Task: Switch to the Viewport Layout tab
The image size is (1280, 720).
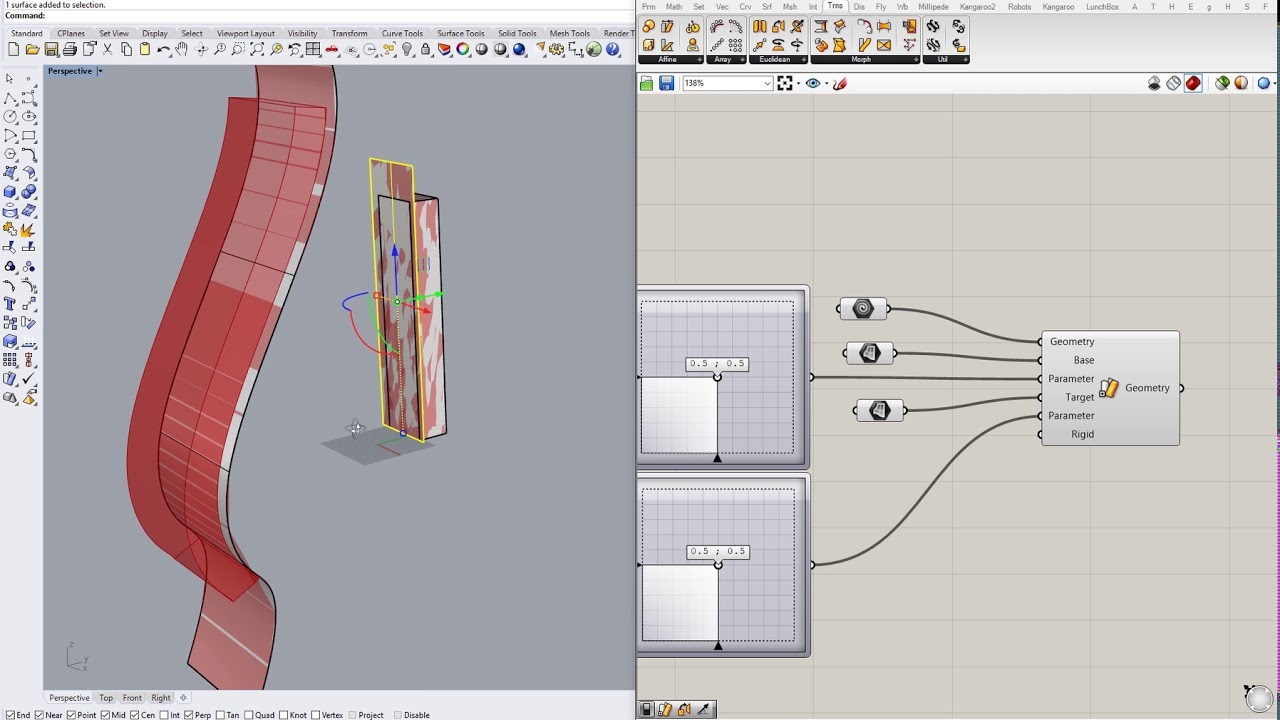Action: 246,33
